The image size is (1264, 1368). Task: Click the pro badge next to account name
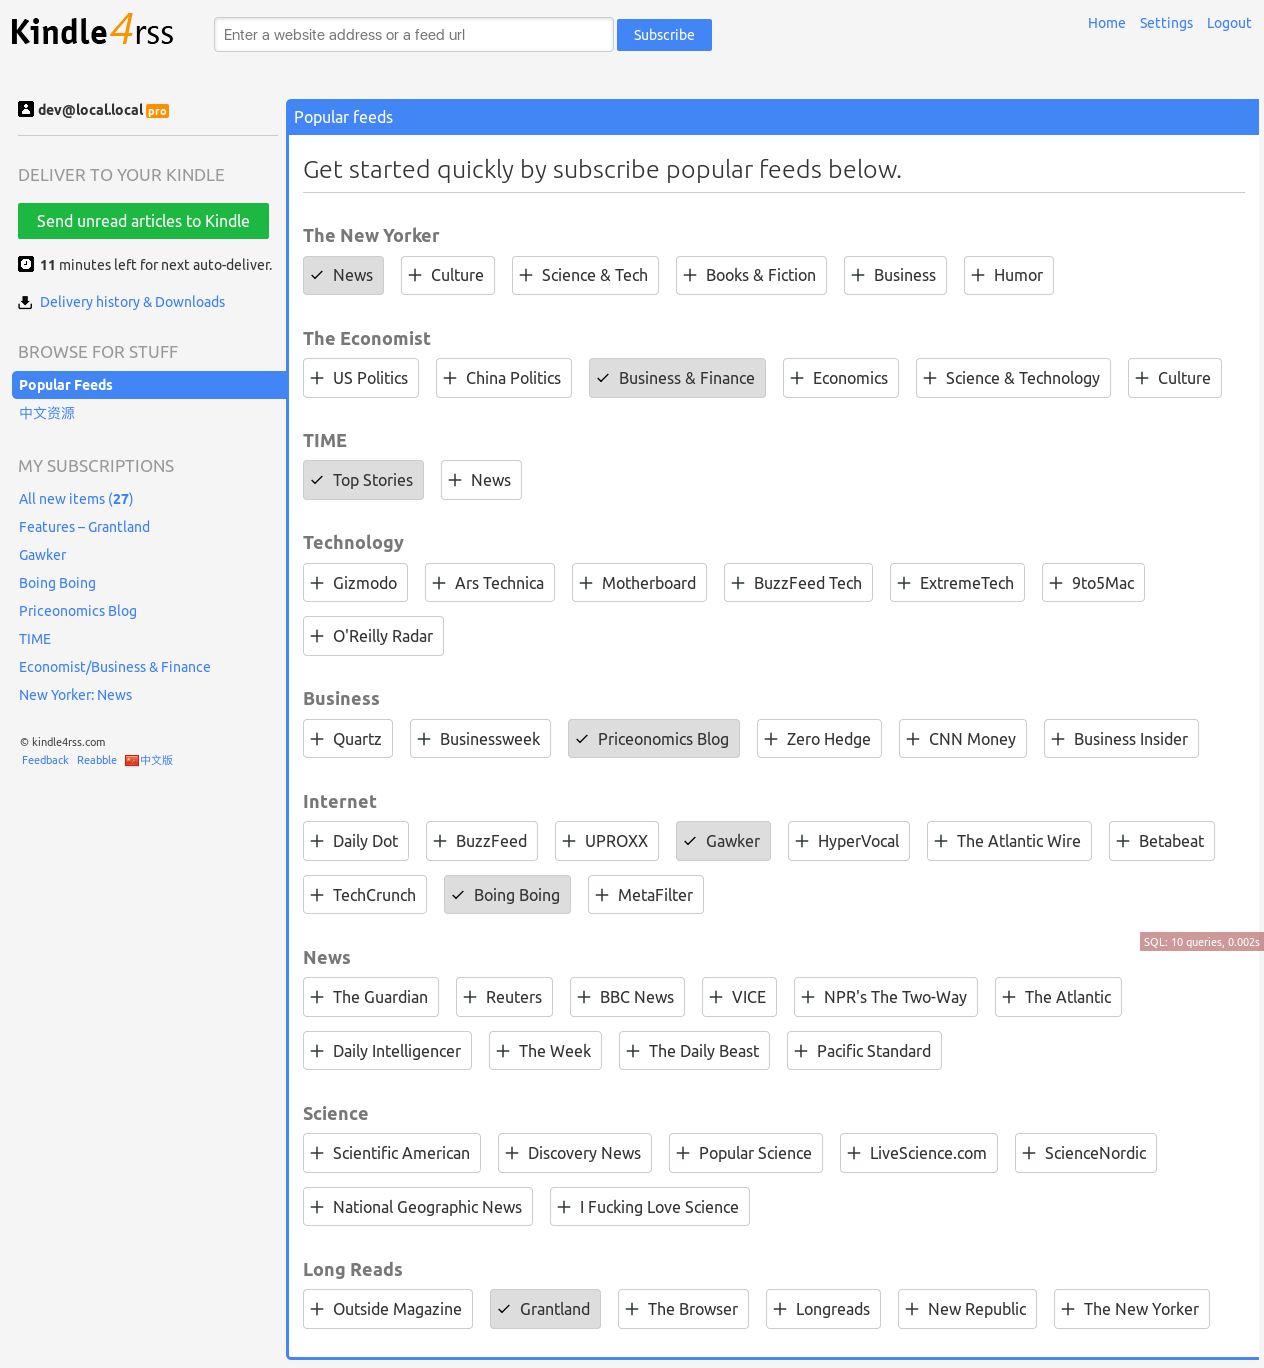pyautogui.click(x=158, y=111)
